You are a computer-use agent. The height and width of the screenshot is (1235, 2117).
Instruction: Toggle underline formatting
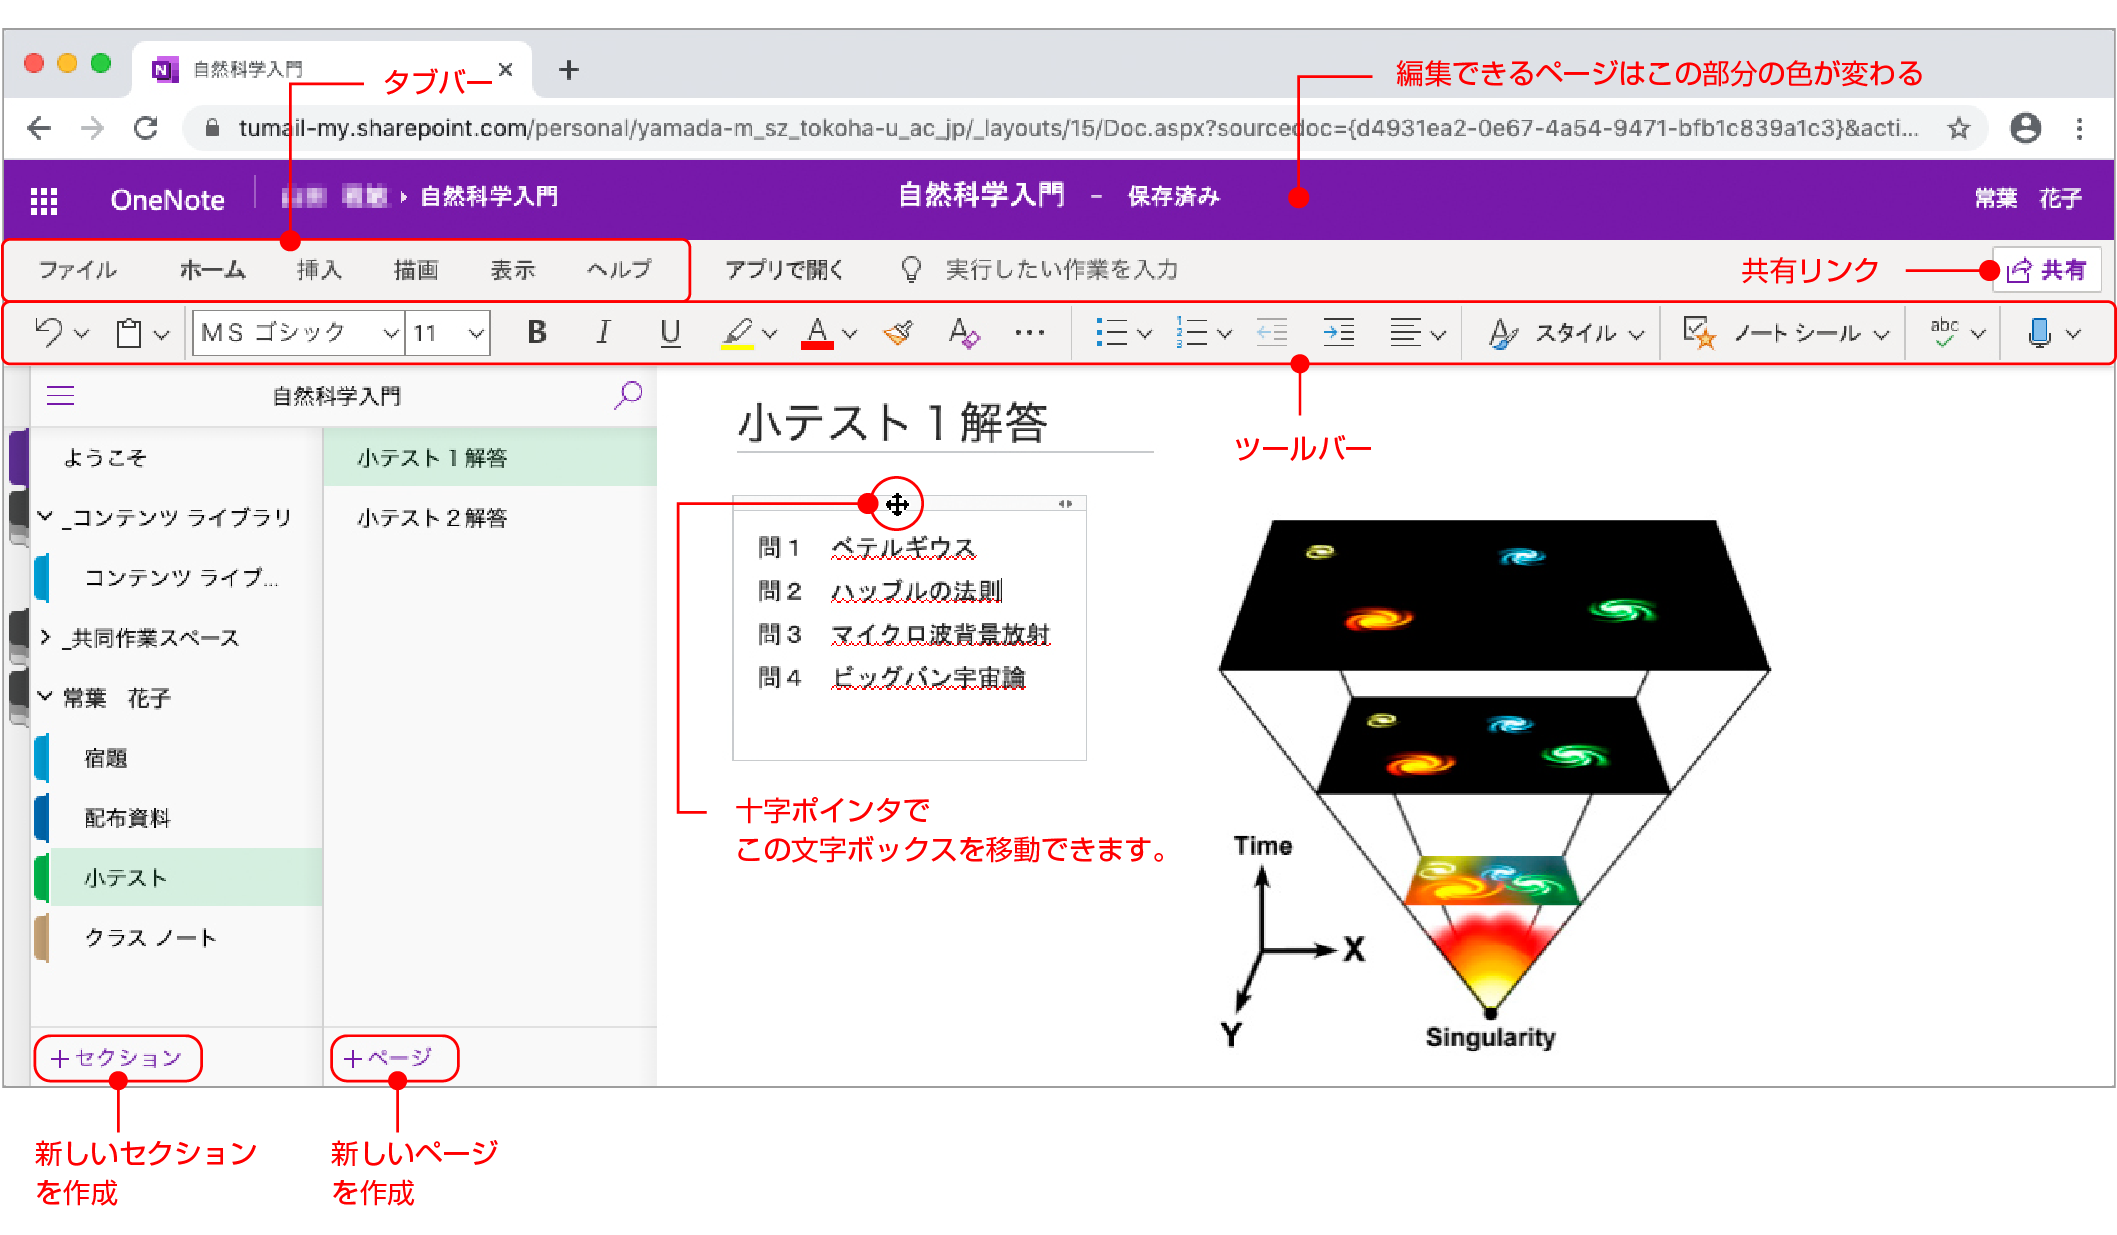coord(670,332)
